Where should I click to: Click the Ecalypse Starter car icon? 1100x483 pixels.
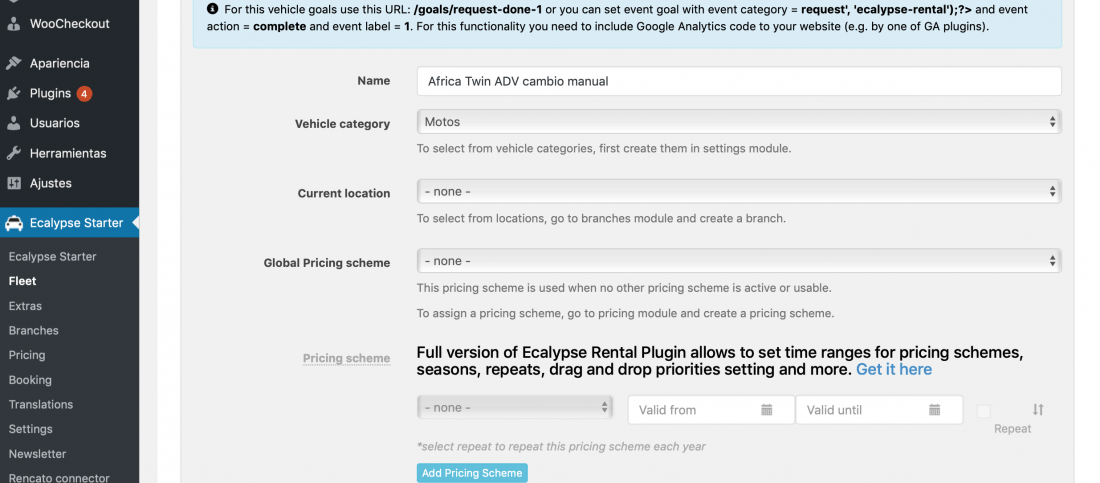(x=13, y=223)
